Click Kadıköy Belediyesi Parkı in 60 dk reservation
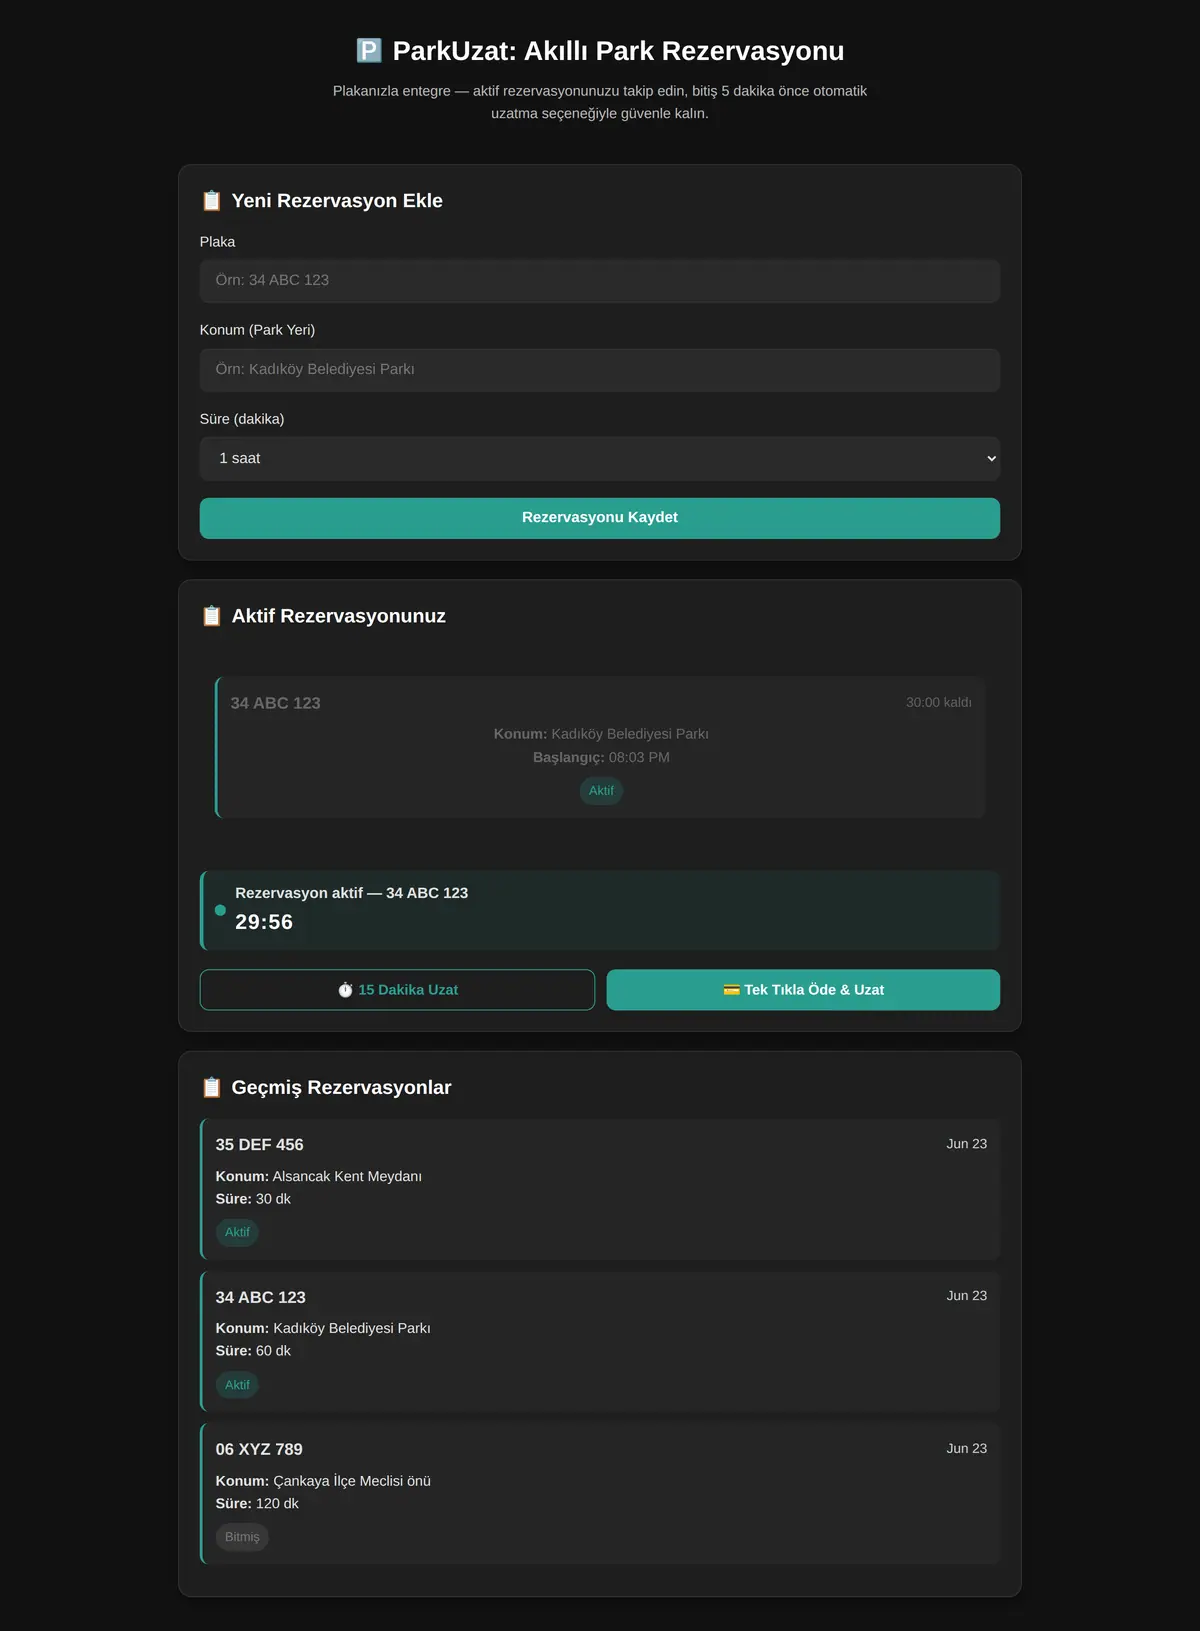Screen dimensions: 1200x1631 pos(351,1329)
